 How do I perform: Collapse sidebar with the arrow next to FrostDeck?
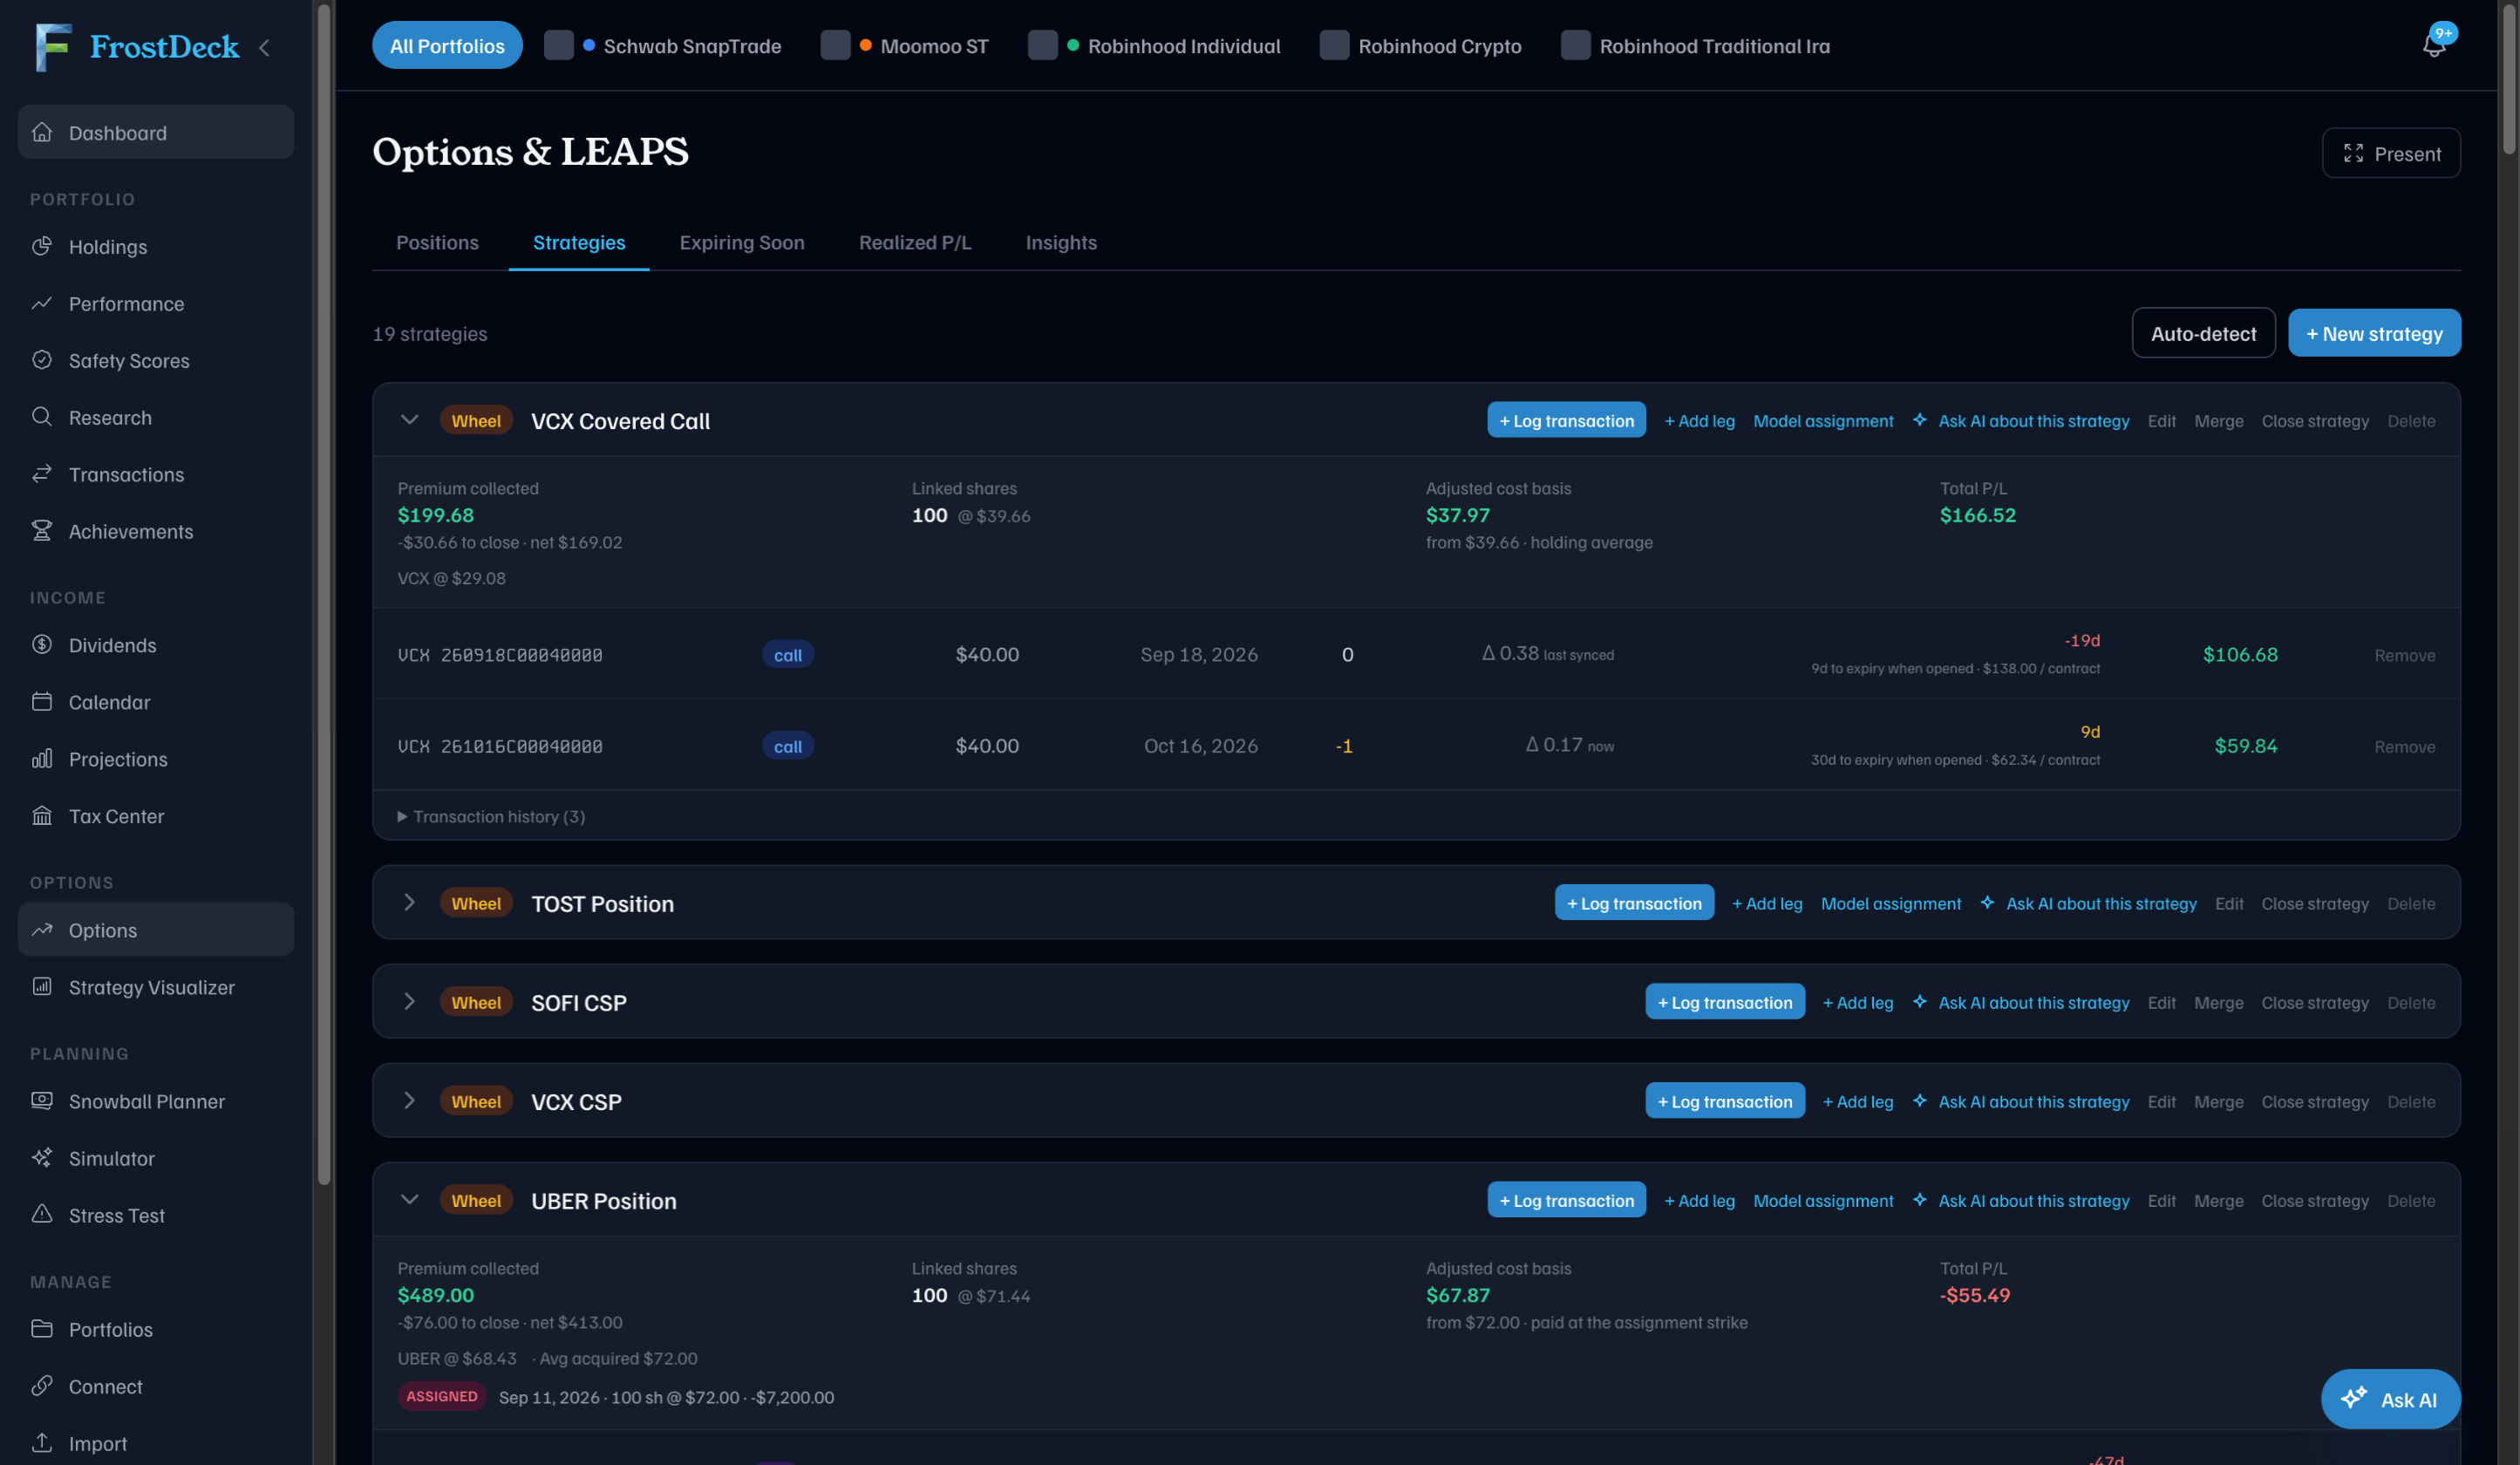(265, 47)
